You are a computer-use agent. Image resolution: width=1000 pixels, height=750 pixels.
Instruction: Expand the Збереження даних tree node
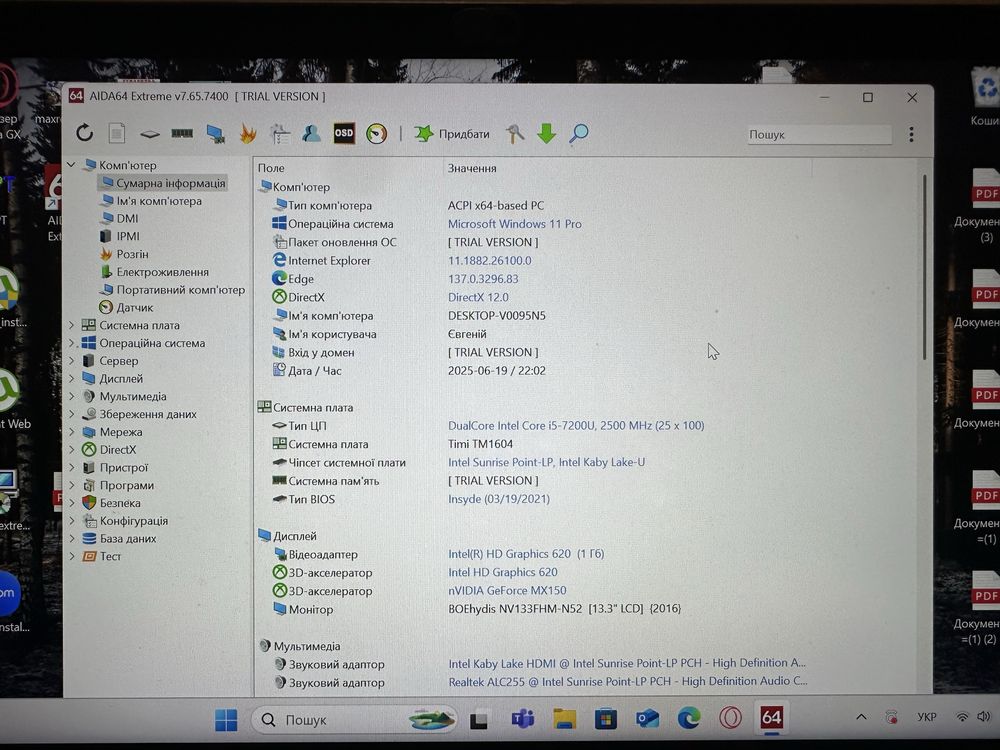(71, 414)
